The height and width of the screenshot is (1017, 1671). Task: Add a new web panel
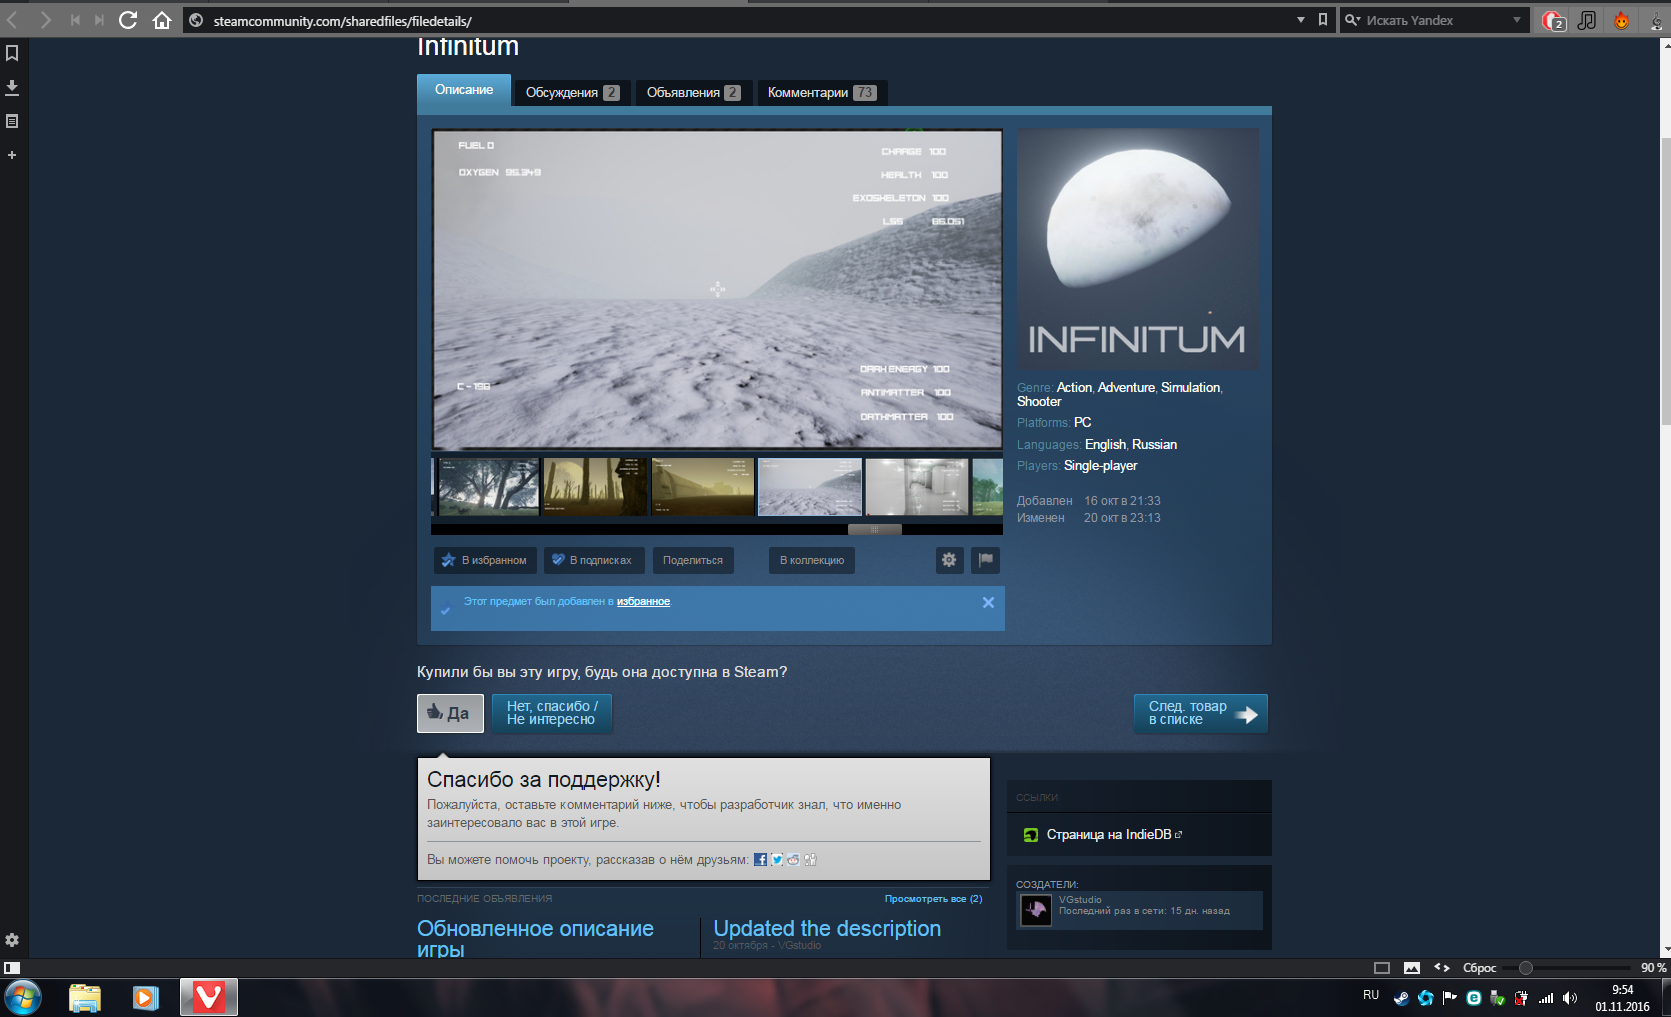click(12, 155)
